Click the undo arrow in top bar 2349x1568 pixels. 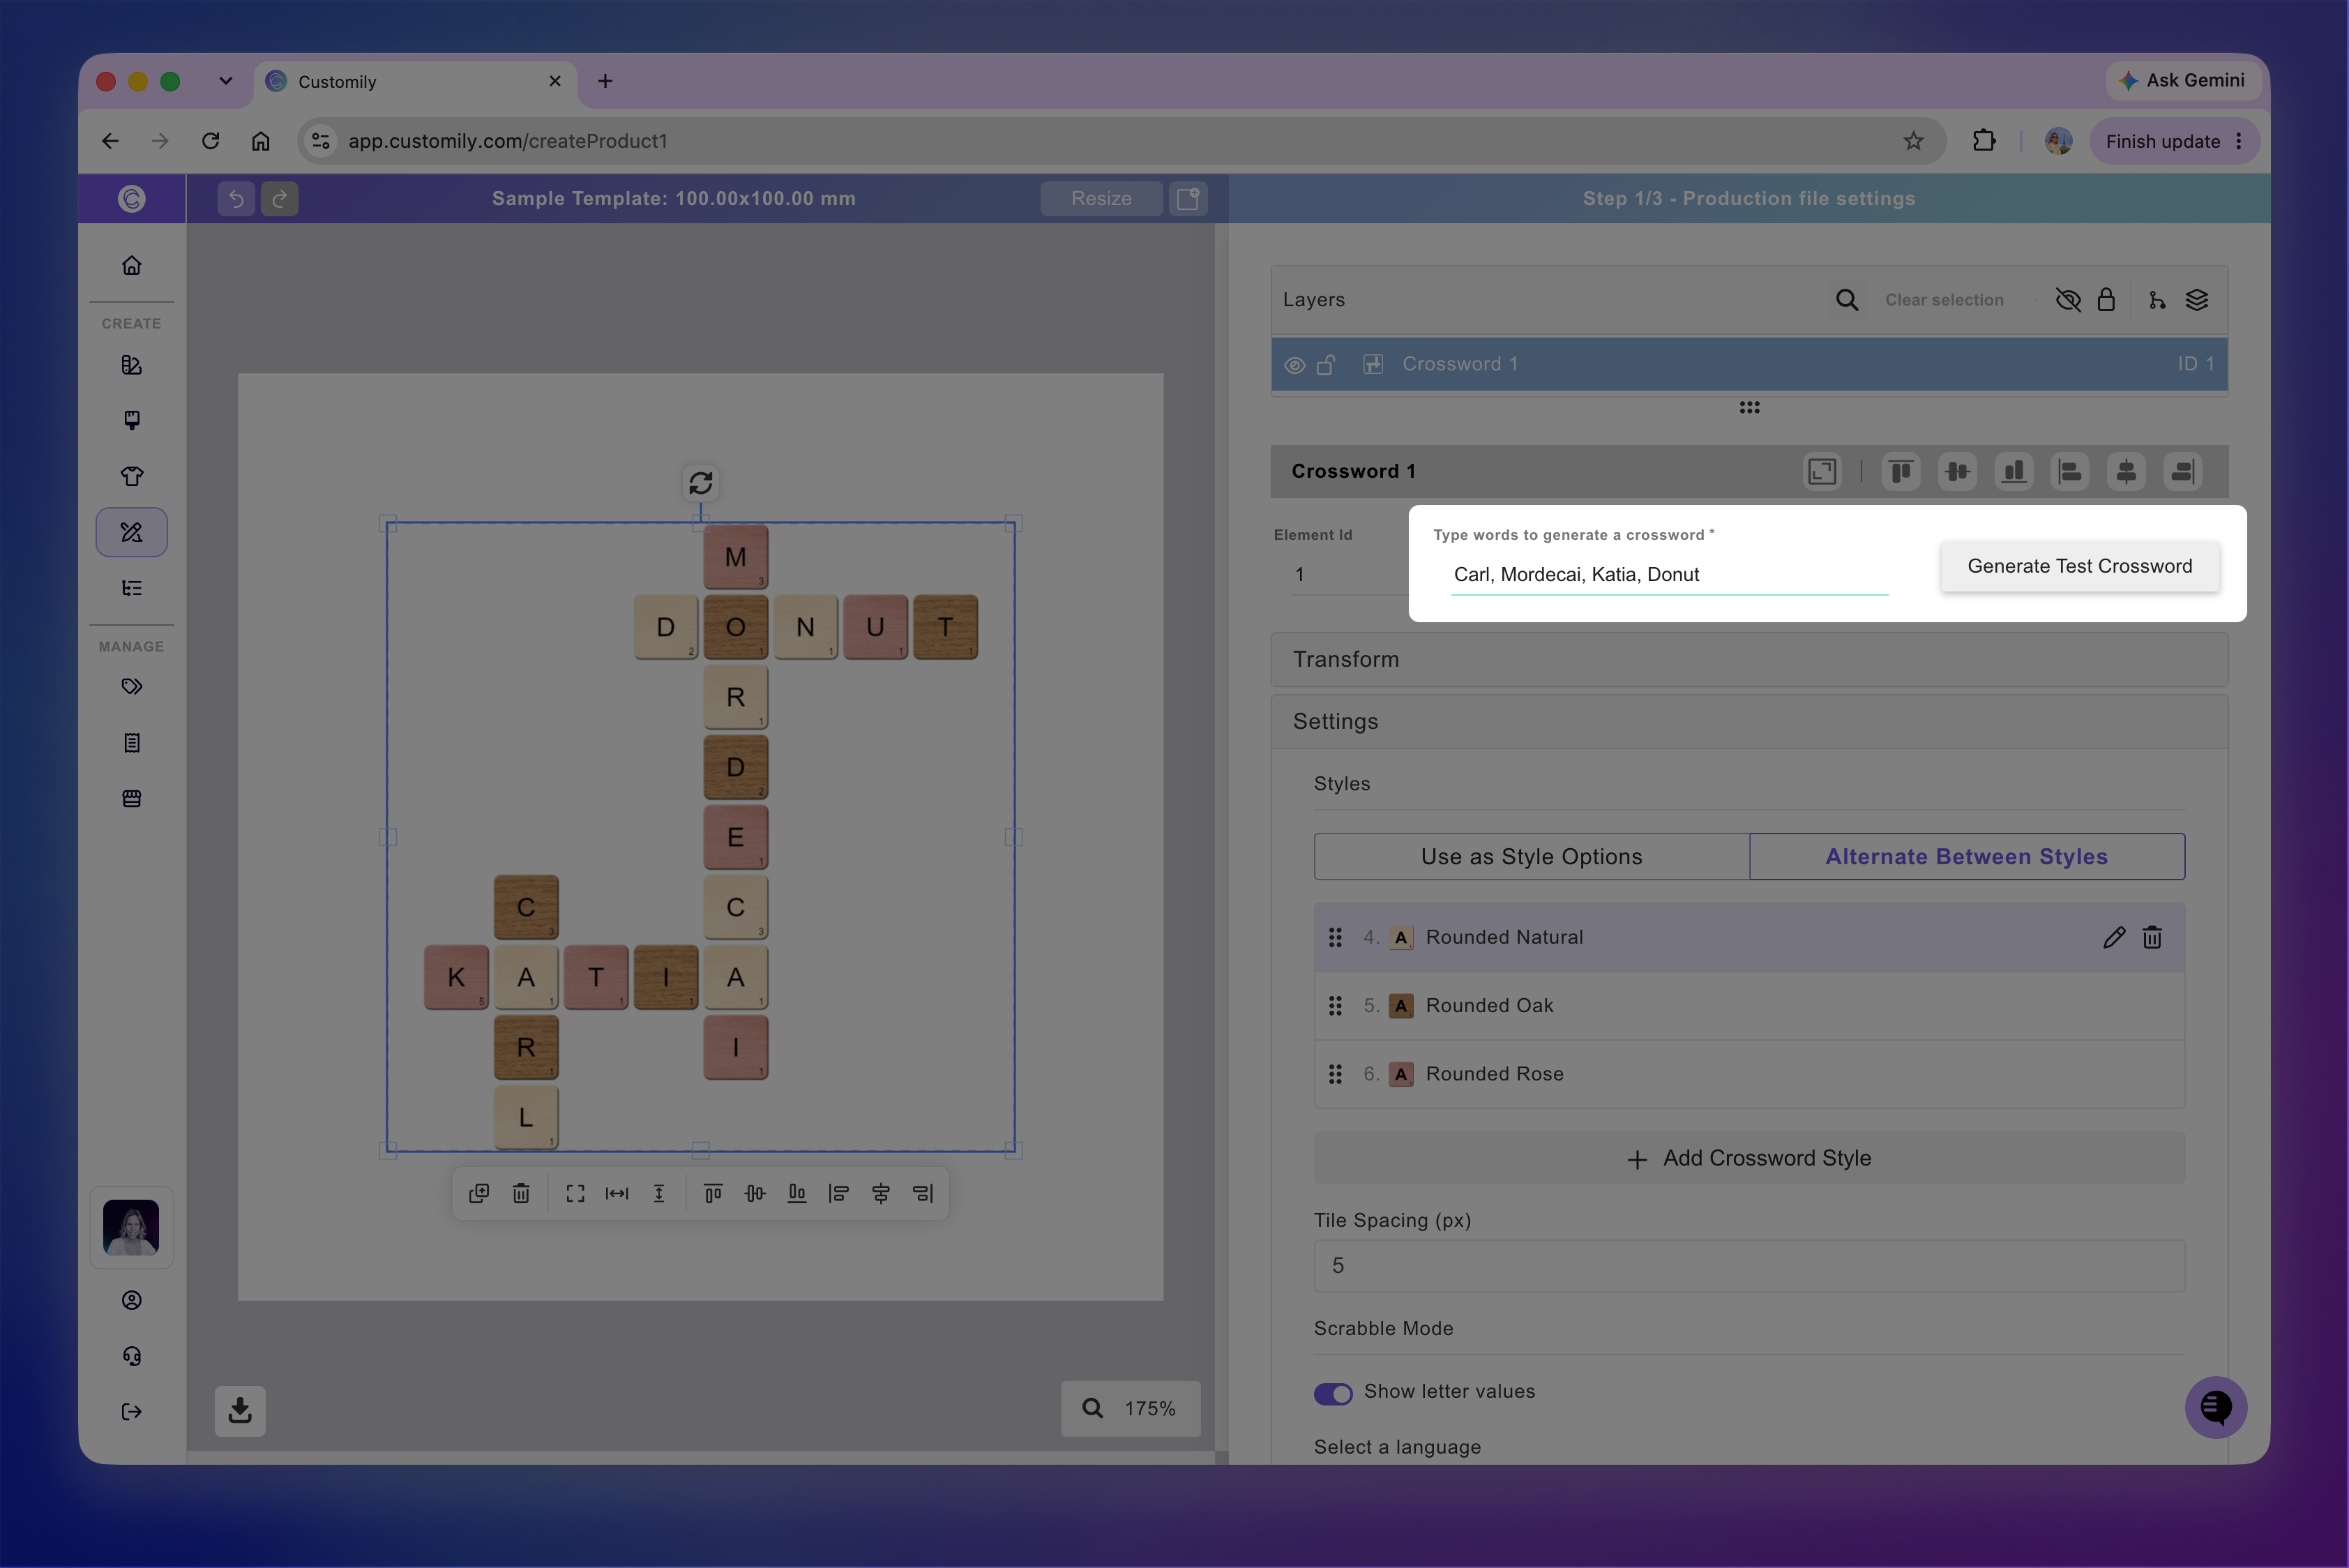[236, 198]
